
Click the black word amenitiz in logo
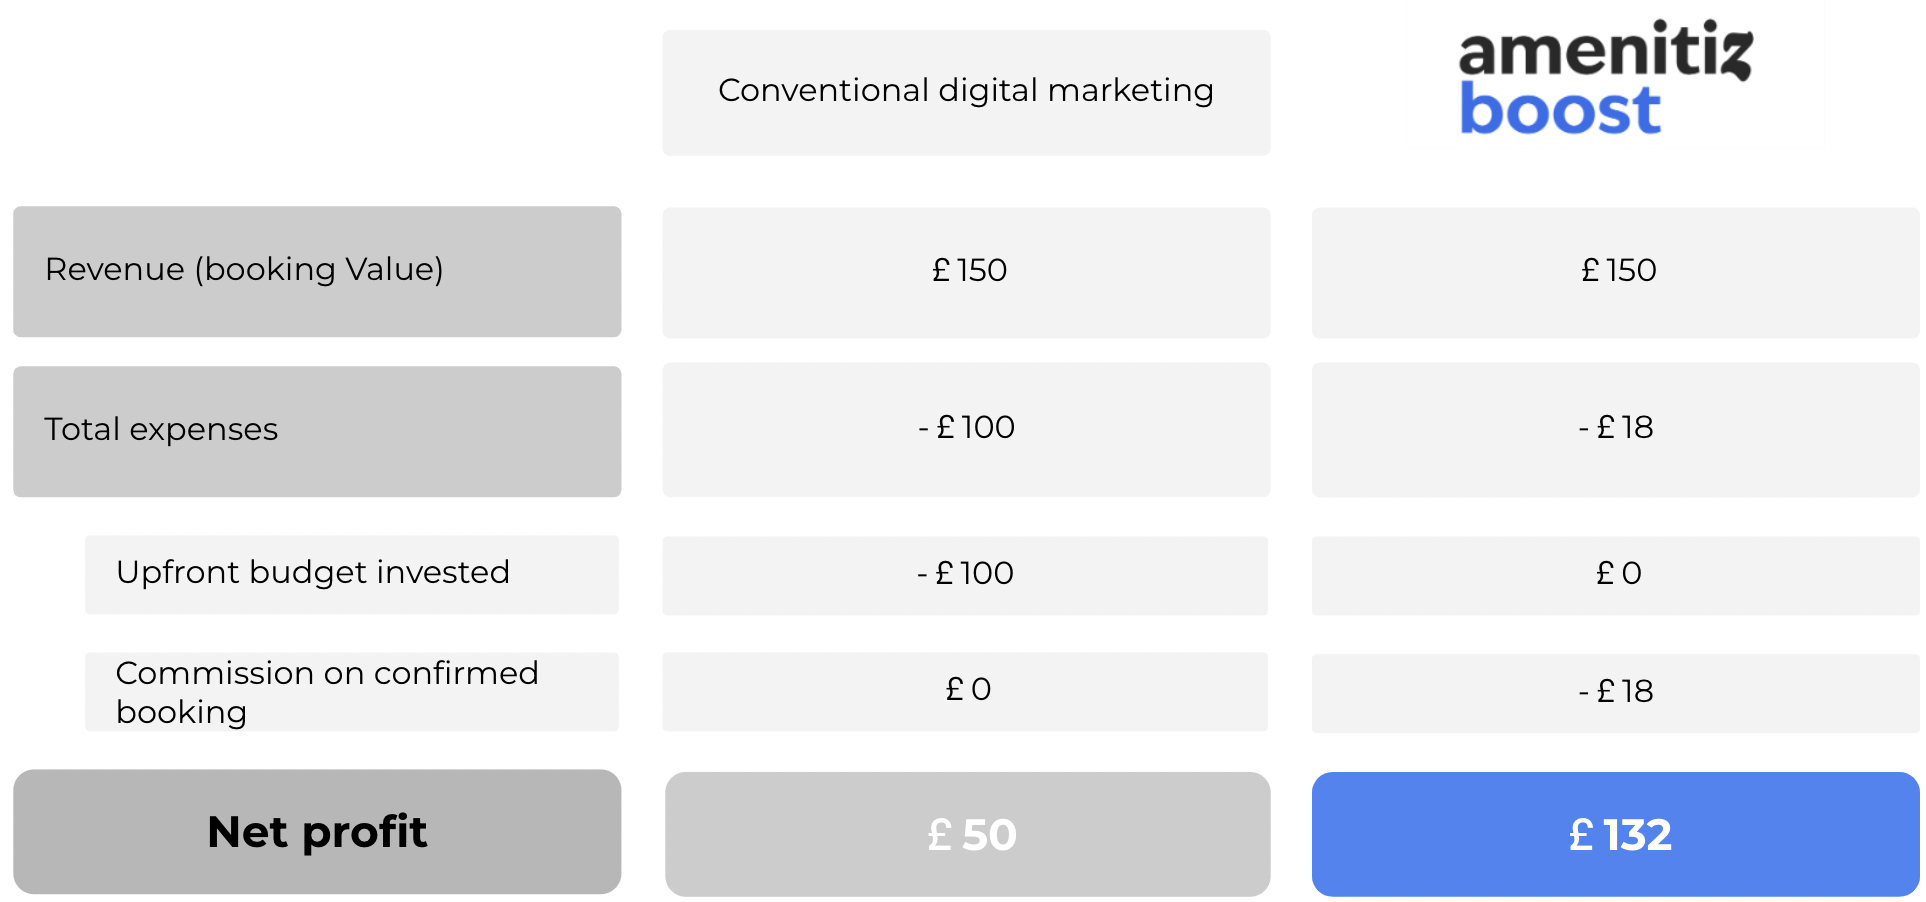1606,50
